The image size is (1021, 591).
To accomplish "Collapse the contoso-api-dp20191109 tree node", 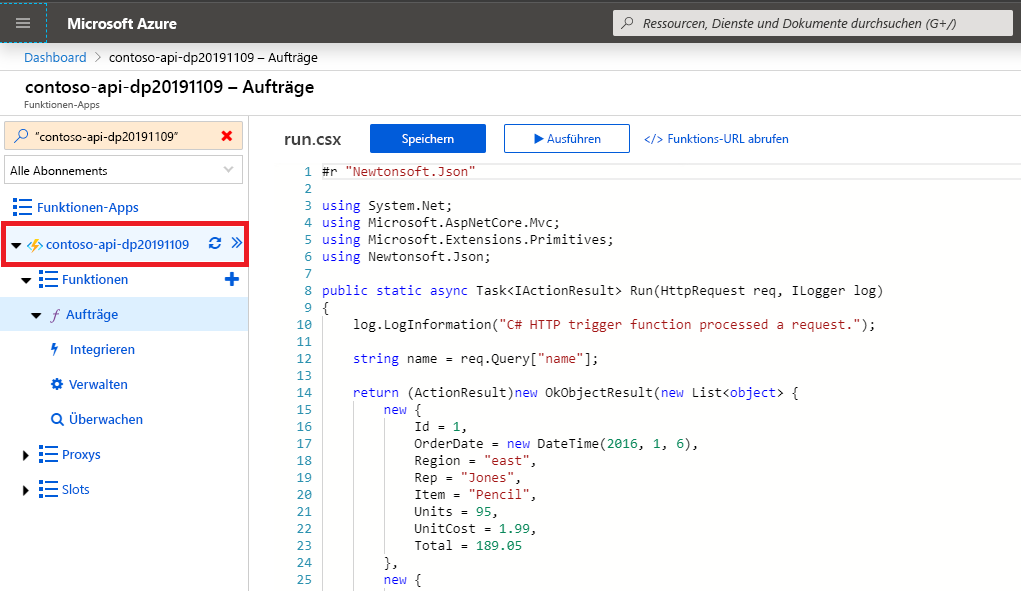I will coord(18,243).
